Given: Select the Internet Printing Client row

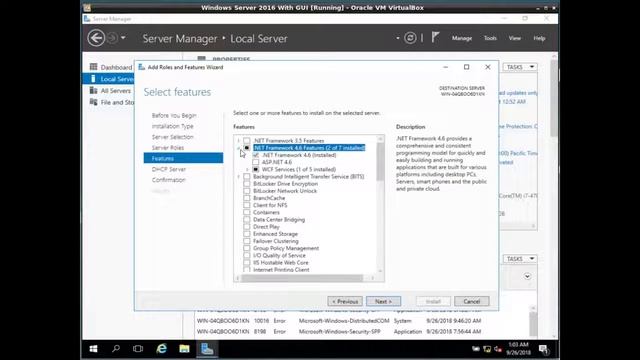Looking at the screenshot, I should [281, 270].
